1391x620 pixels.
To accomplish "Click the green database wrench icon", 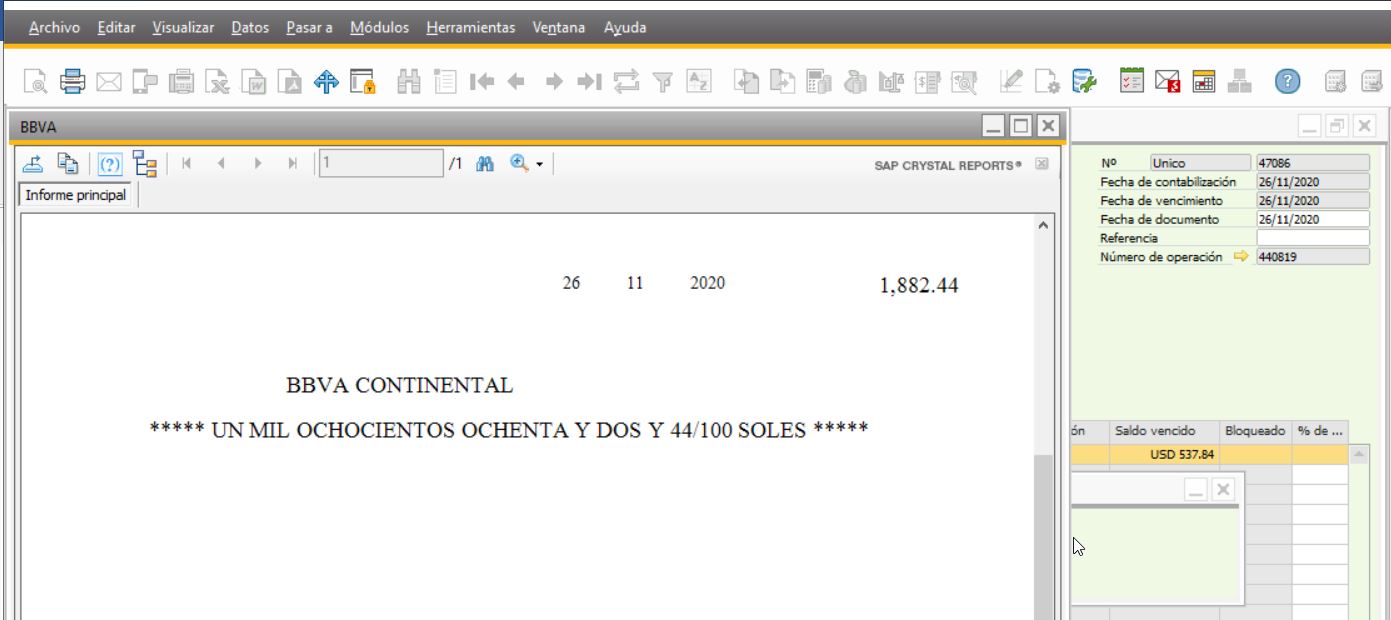I will click(1083, 81).
